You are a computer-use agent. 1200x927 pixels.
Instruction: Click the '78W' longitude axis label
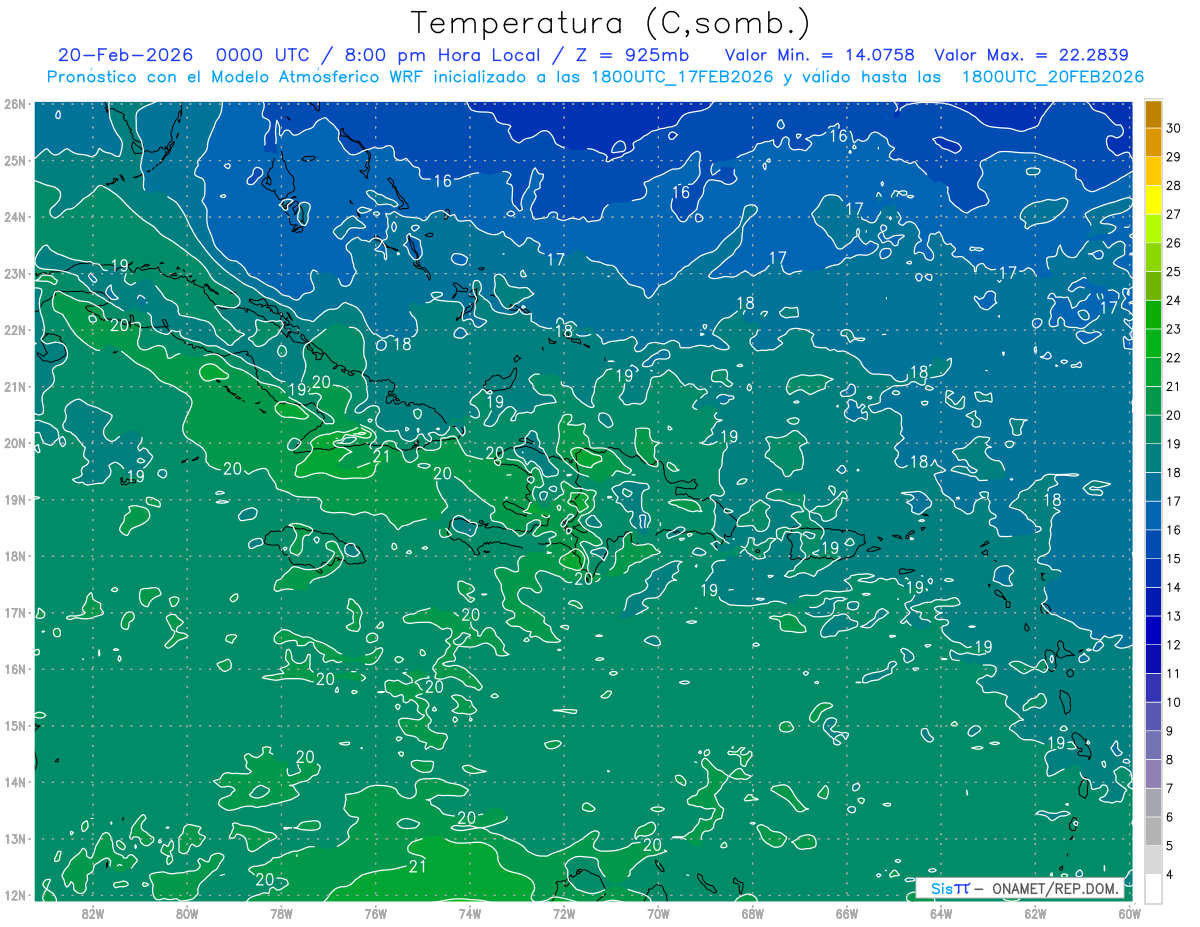281,913
